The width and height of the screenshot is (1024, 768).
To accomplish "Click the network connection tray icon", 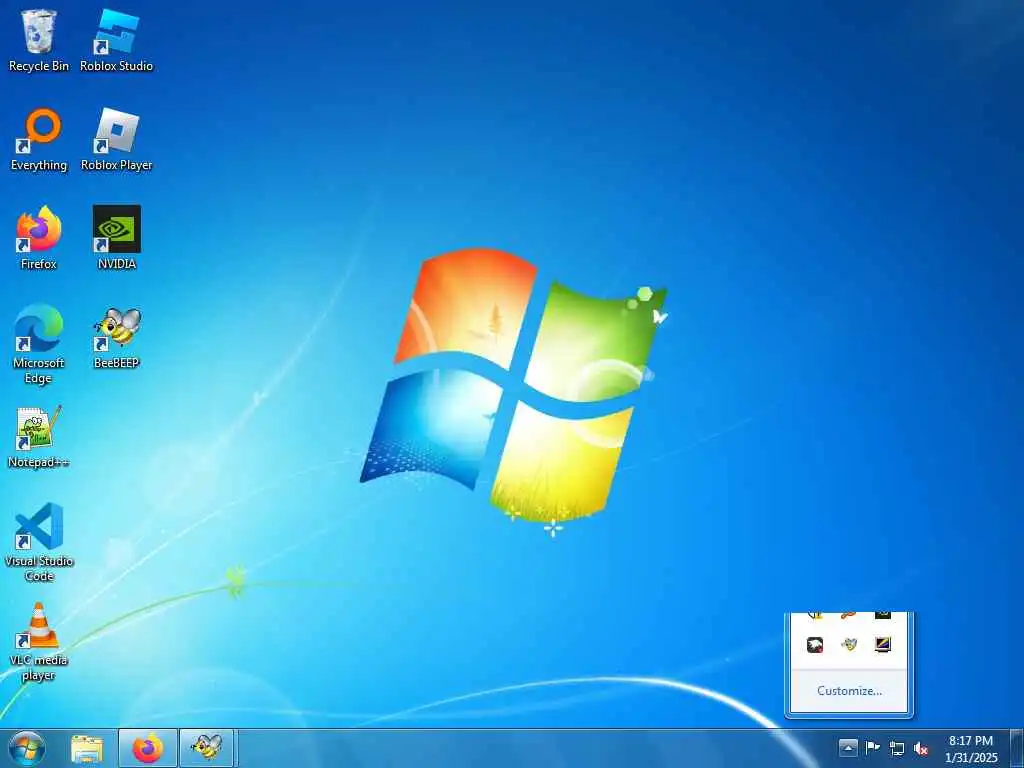I will click(x=897, y=748).
